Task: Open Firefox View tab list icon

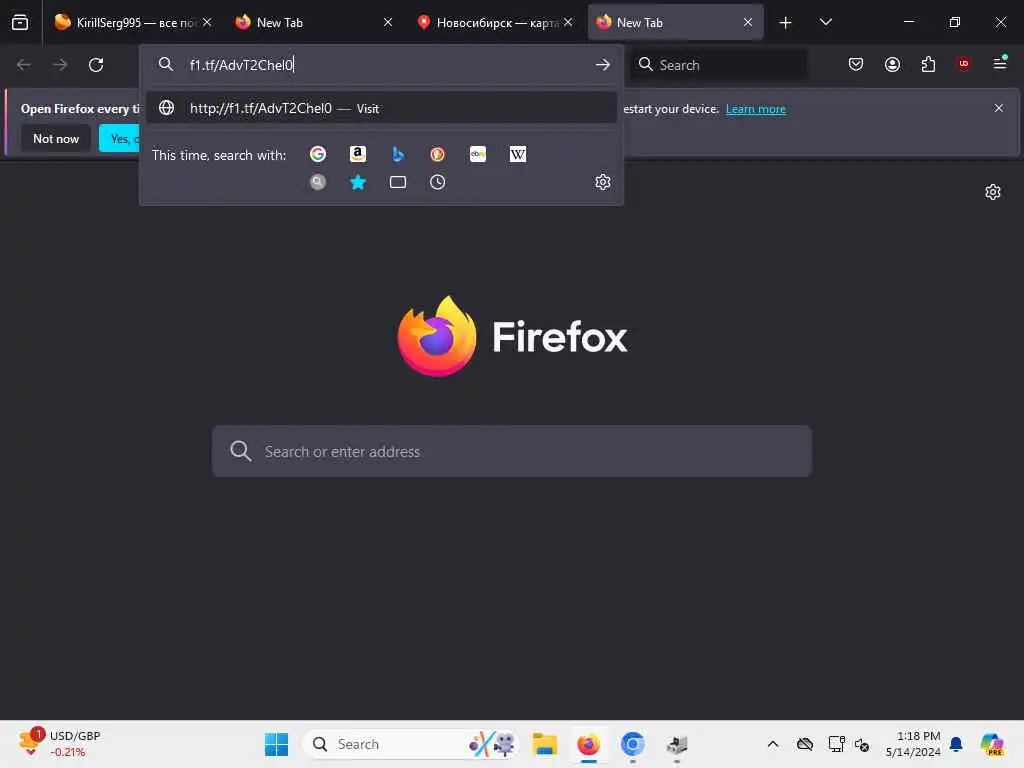Action: click(20, 22)
